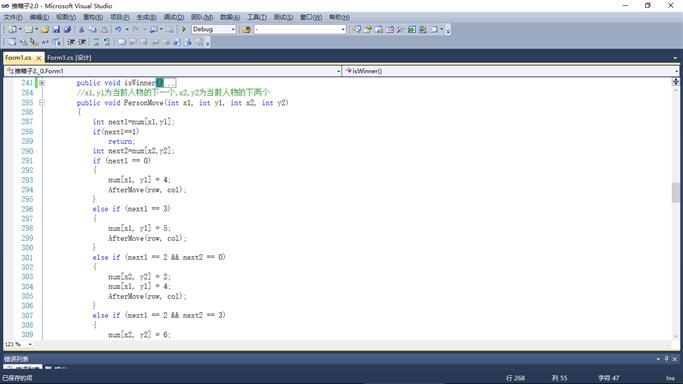Screen dimensions: 683x384
Task: Open the Tools menu
Action: click(x=257, y=17)
